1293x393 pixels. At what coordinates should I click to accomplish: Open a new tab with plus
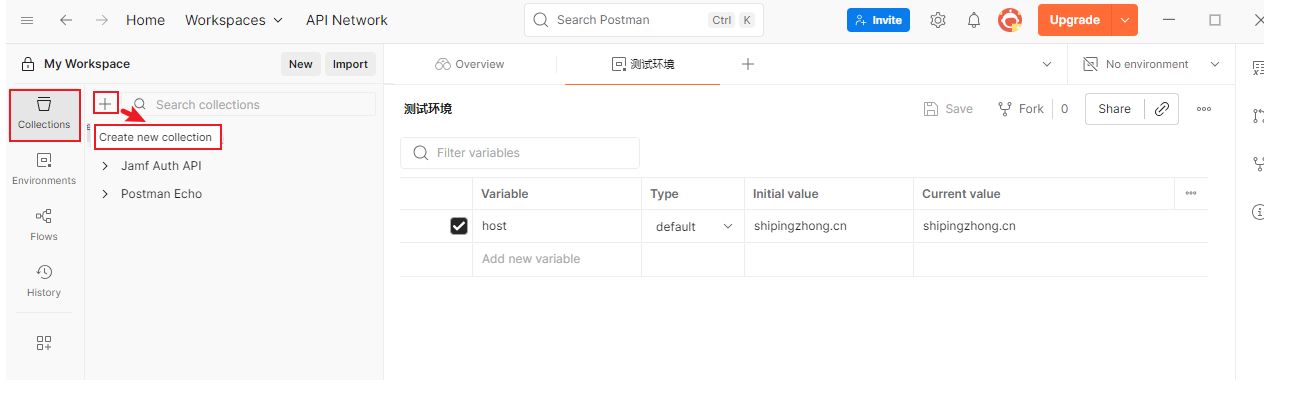[748, 64]
